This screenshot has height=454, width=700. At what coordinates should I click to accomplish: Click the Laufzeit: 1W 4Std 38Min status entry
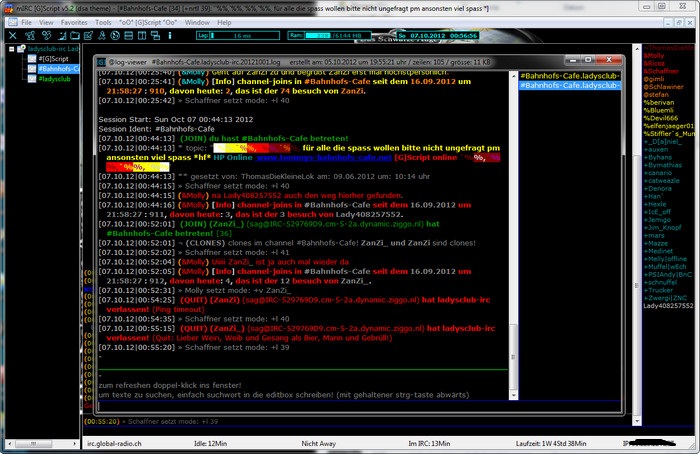(x=551, y=444)
